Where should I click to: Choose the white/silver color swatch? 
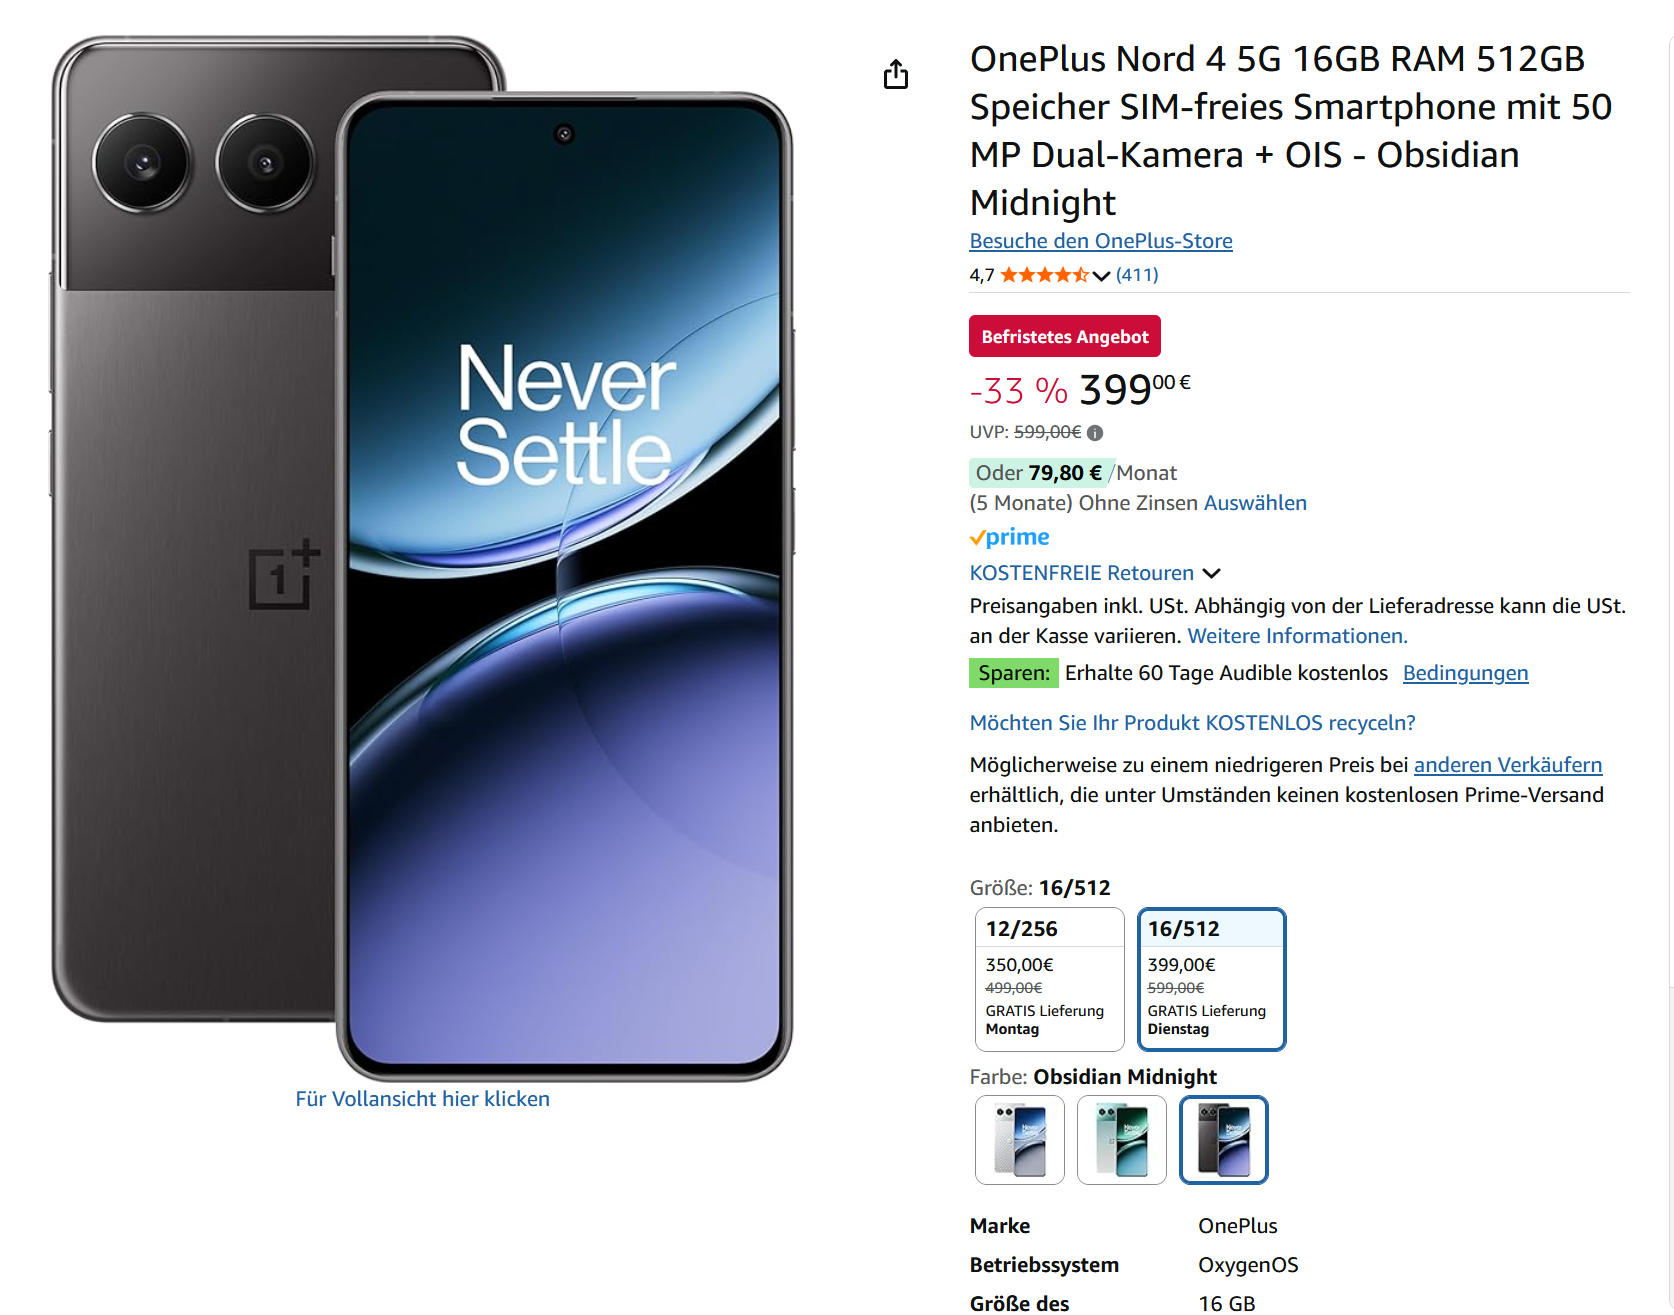[x=1019, y=1140]
